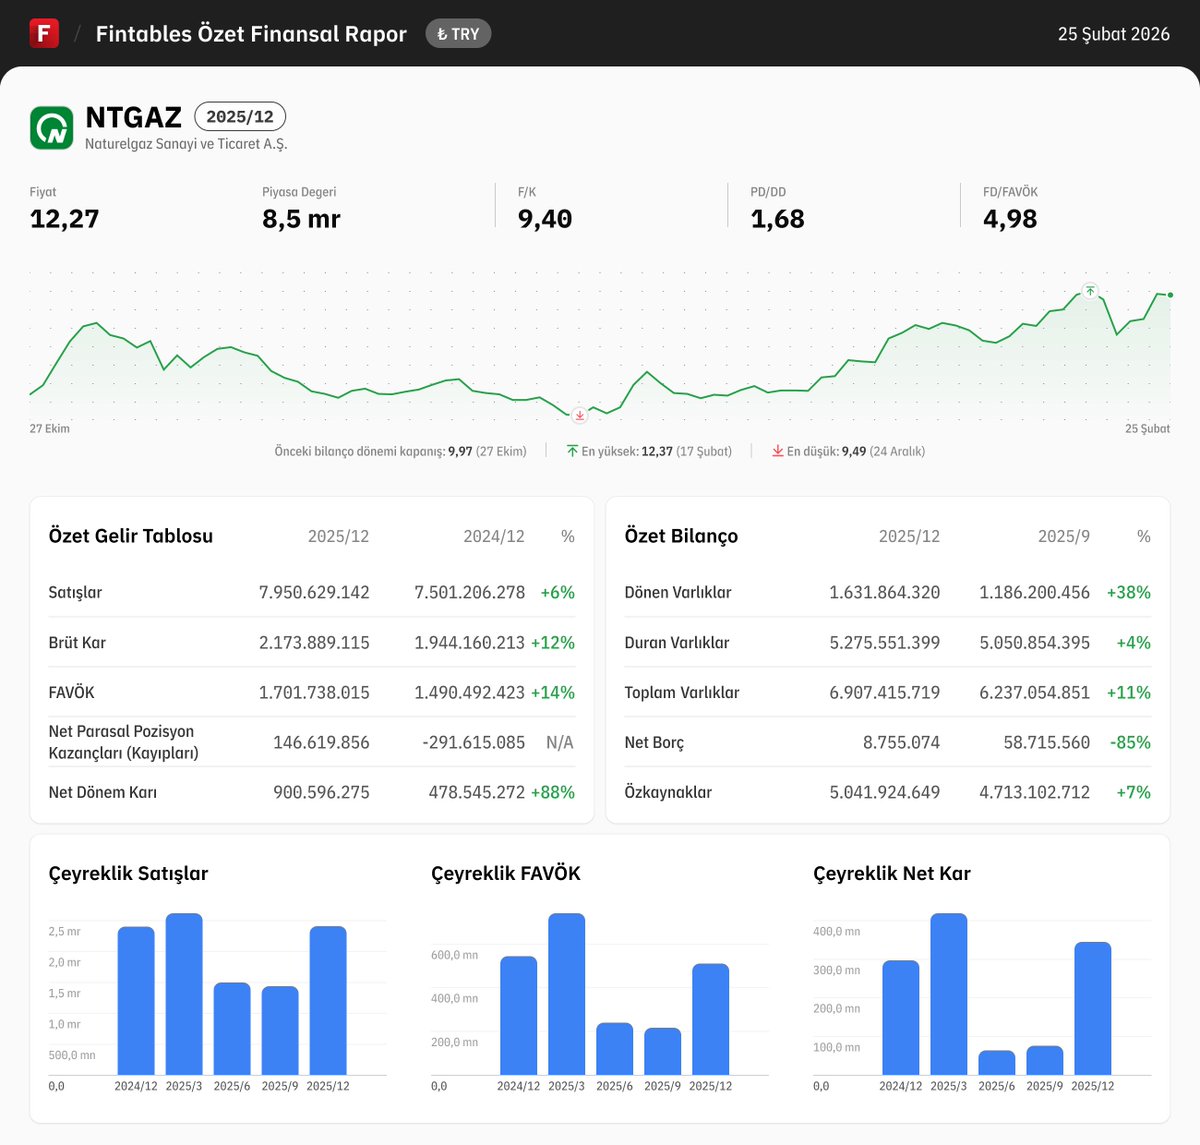Viewport: 1200px width, 1145px height.
Task: Click the Çeyreklik Satışlar chart title
Action: click(128, 873)
